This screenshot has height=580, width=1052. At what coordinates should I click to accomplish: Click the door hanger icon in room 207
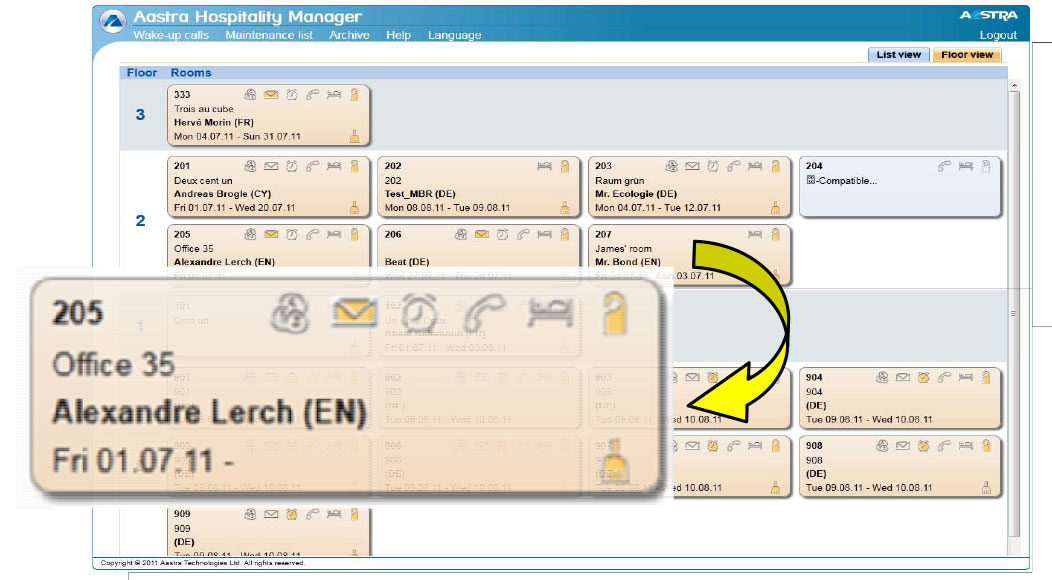click(776, 234)
